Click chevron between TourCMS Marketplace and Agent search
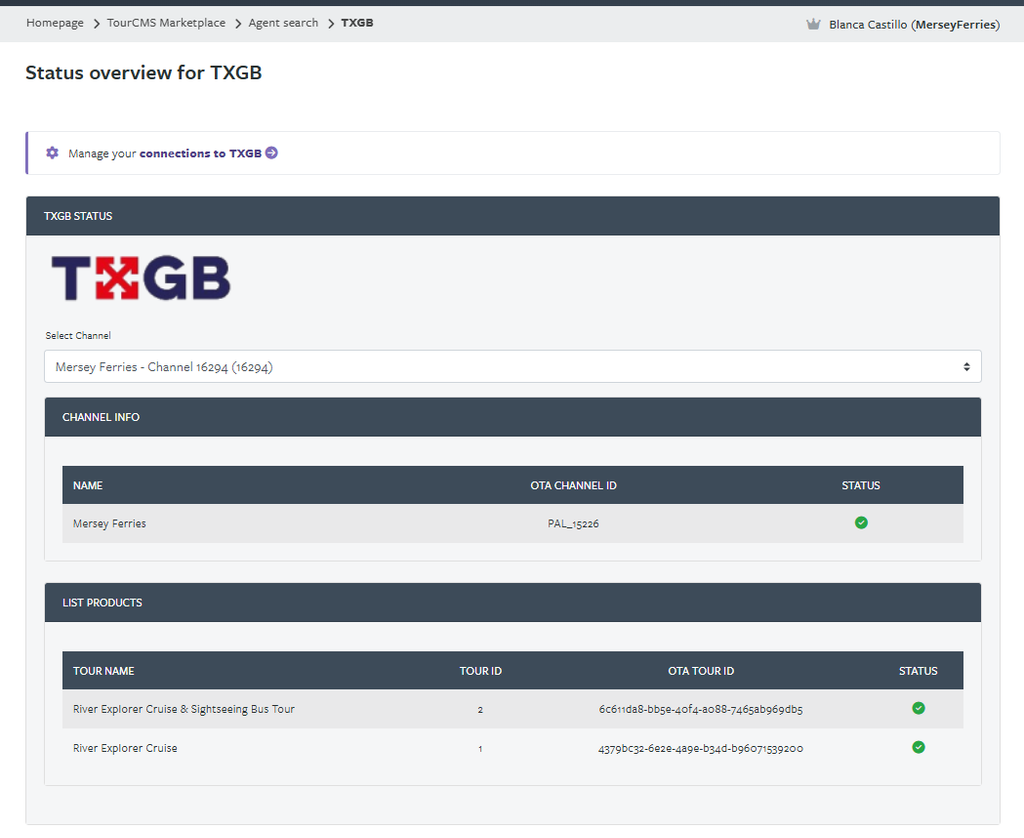The image size is (1024, 838). coord(238,24)
